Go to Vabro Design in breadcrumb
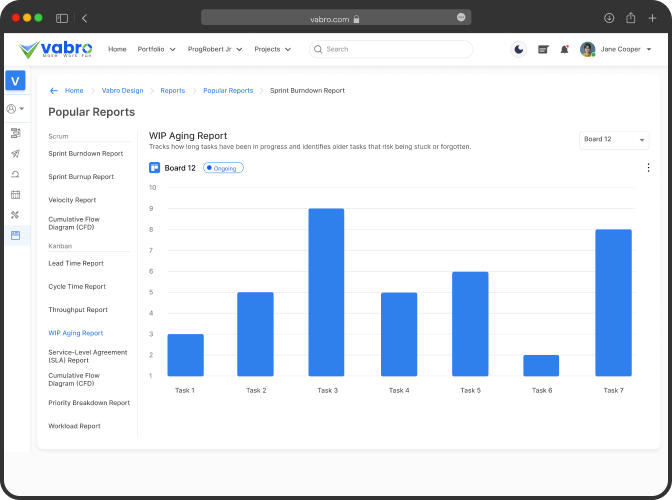Image resolution: width=672 pixels, height=500 pixels. click(122, 91)
